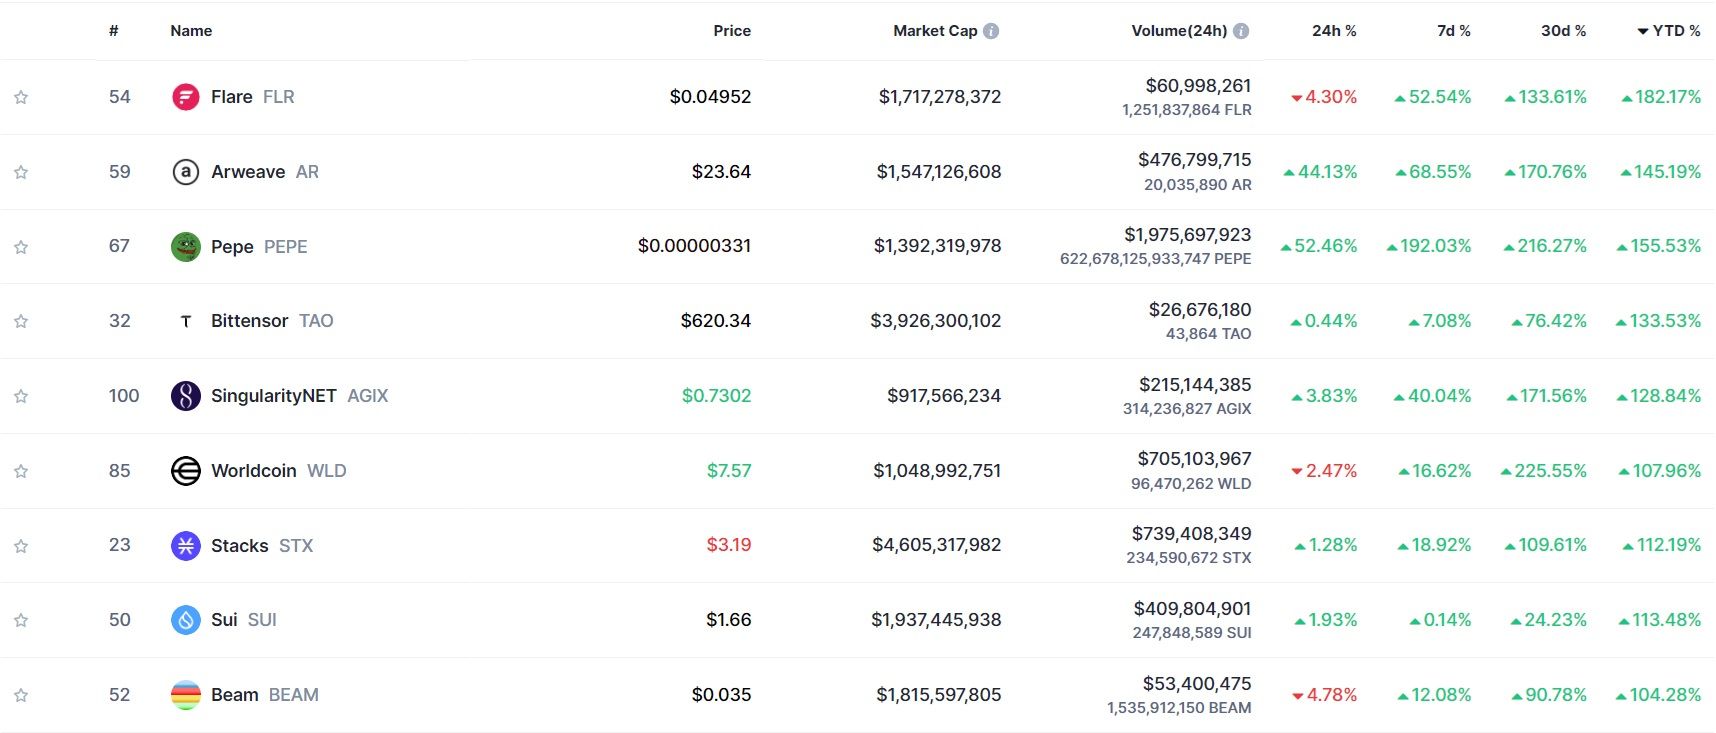Toggle the watchlist star for Pepe

[x=21, y=247]
